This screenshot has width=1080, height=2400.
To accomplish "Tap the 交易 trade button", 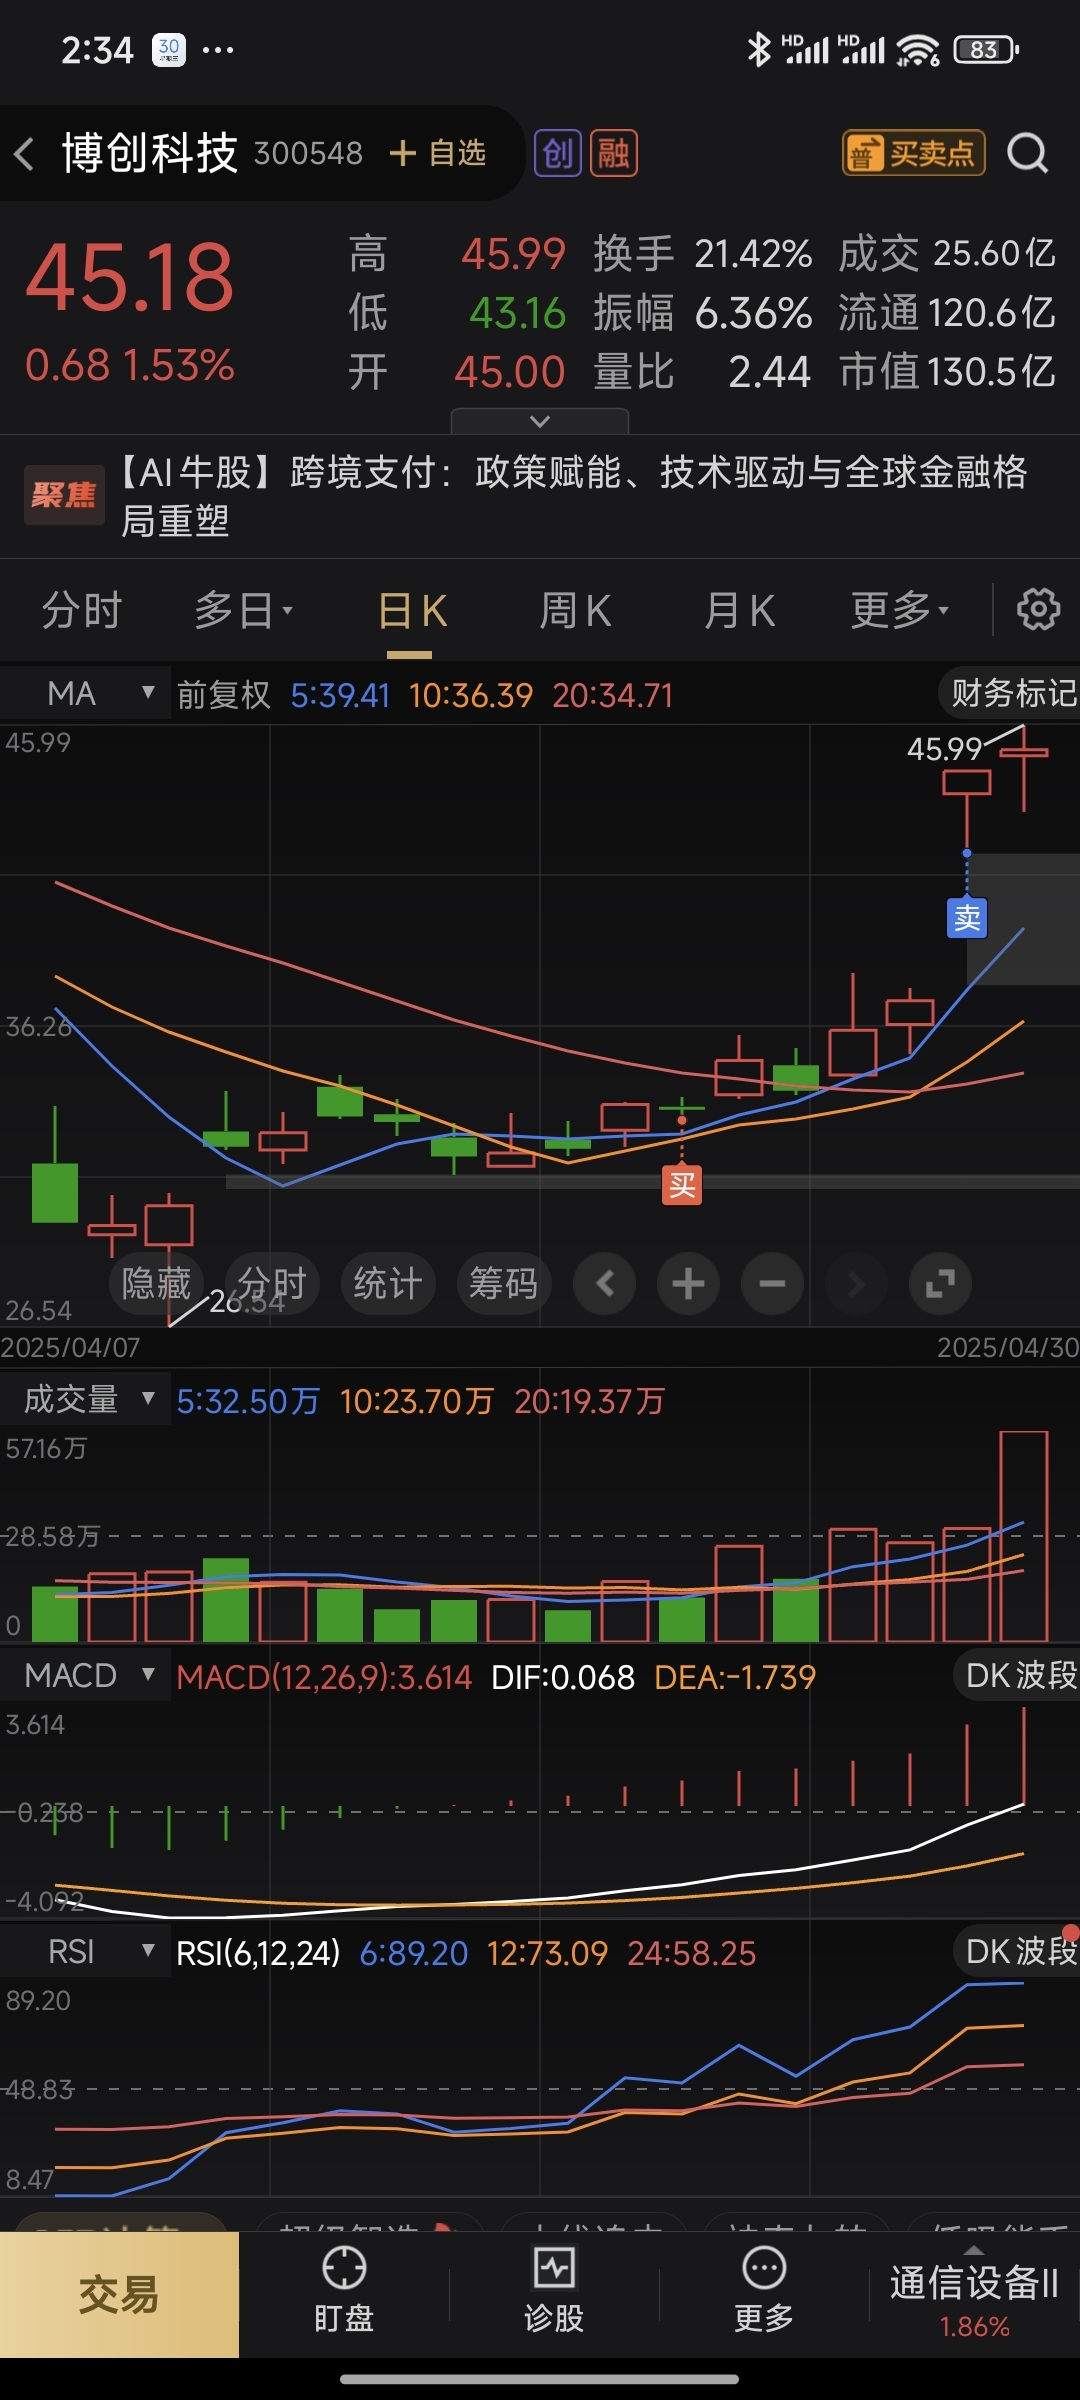I will [x=119, y=2294].
